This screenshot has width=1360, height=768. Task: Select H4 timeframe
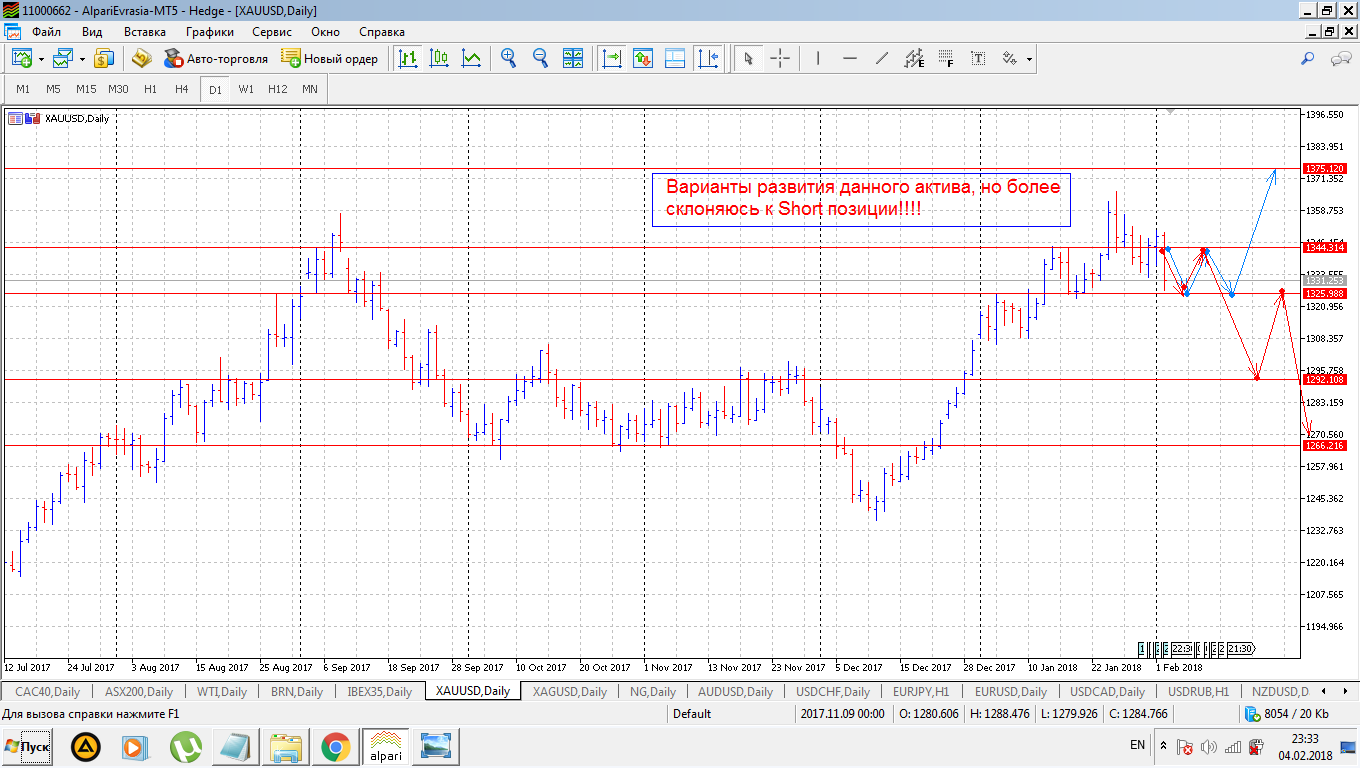[181, 89]
